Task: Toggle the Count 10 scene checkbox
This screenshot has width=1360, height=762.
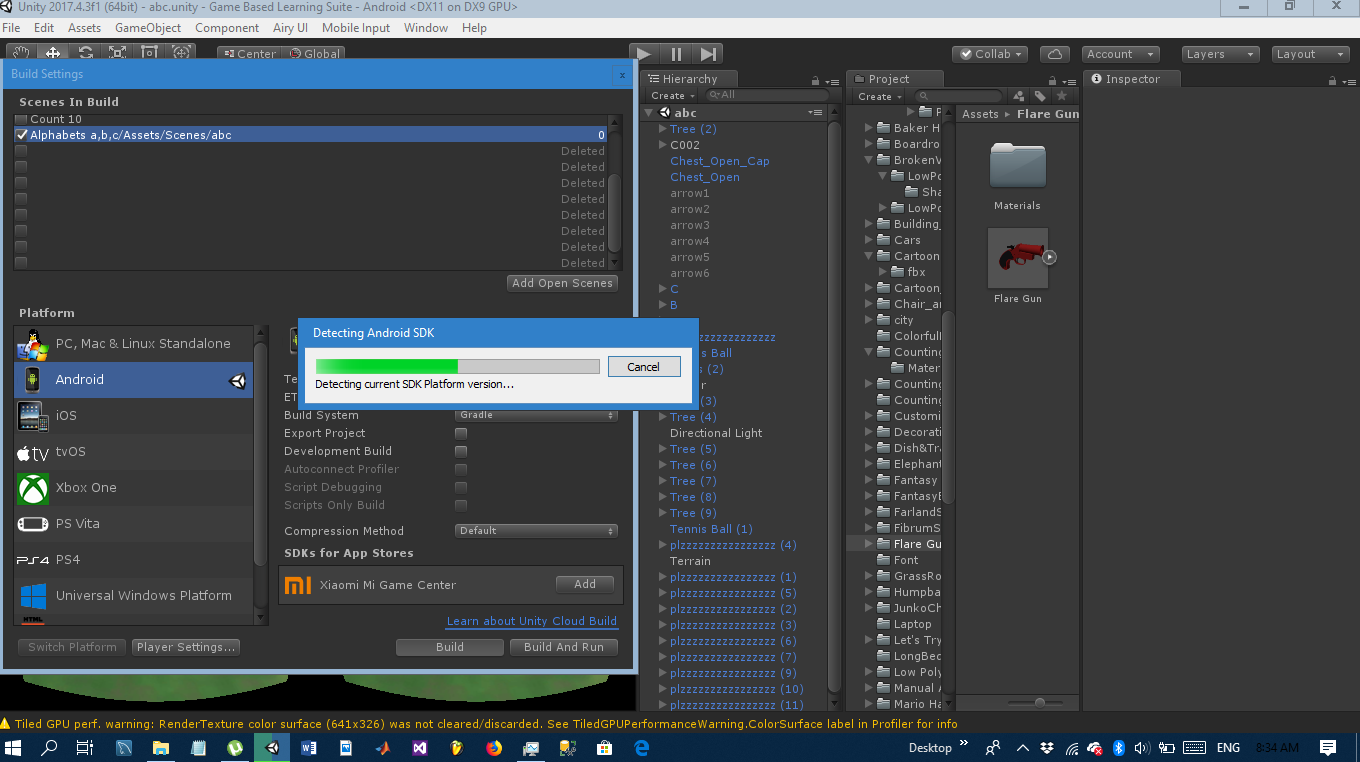Action: (x=22, y=119)
